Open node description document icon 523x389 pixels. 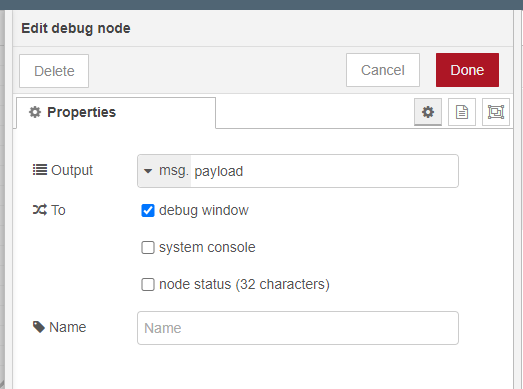(x=462, y=112)
